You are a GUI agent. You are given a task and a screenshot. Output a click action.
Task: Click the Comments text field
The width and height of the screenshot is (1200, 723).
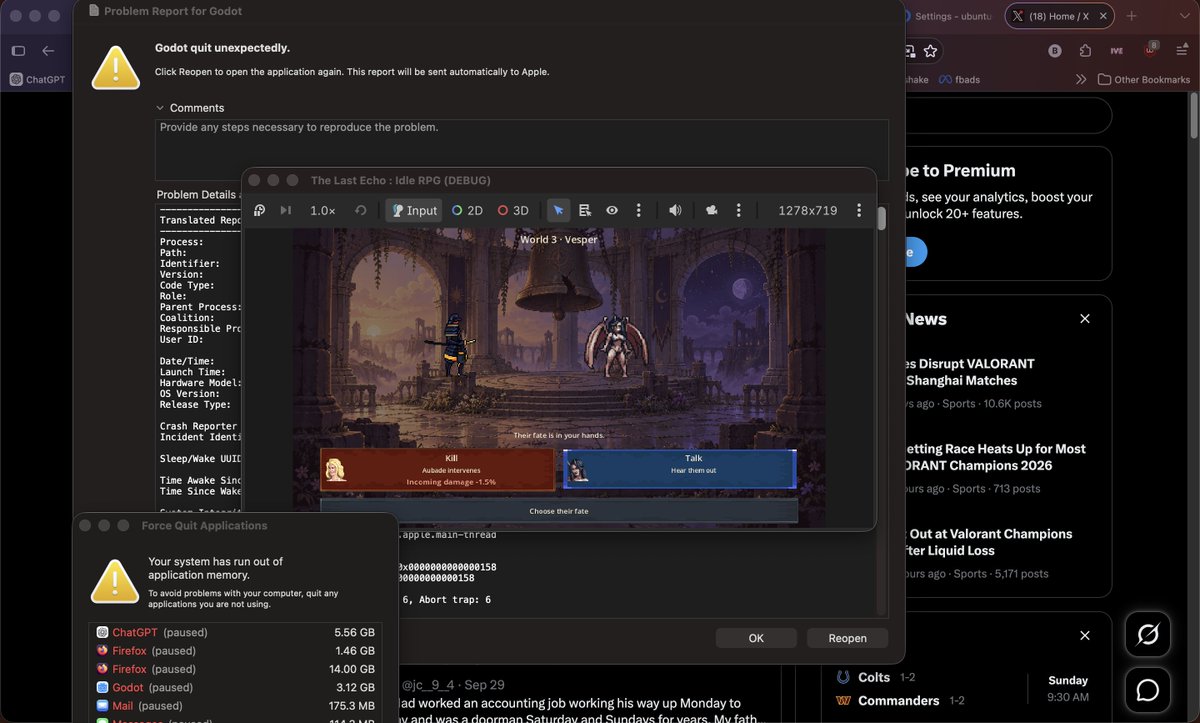[522, 150]
